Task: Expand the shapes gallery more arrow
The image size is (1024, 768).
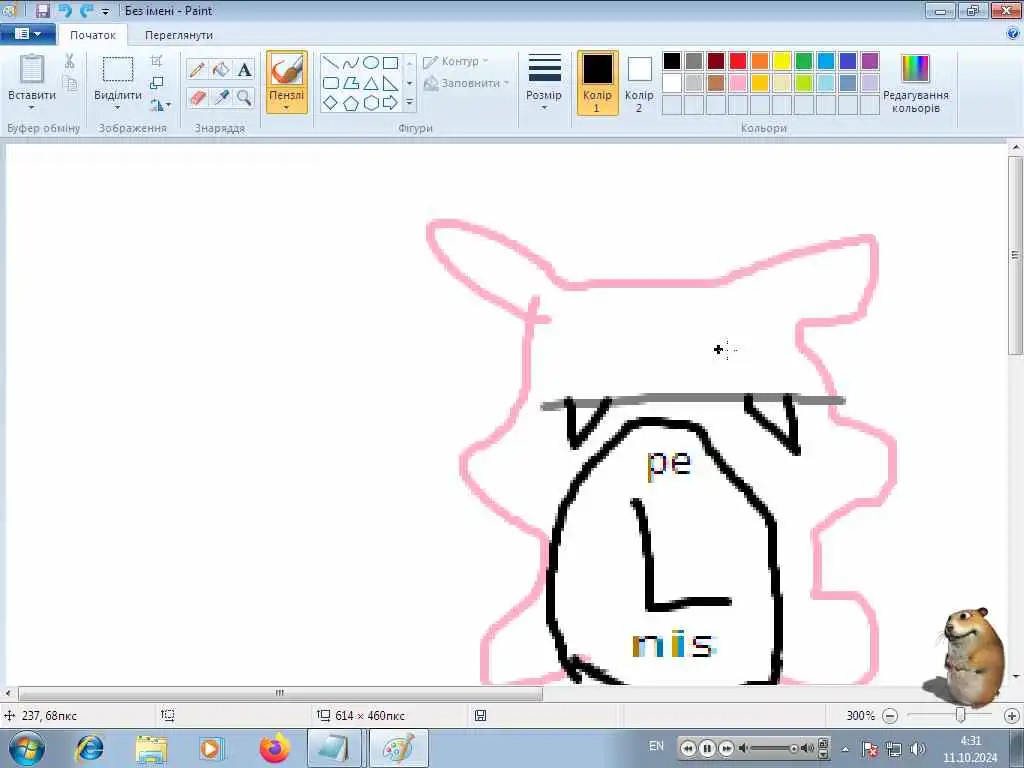Action: pos(409,103)
